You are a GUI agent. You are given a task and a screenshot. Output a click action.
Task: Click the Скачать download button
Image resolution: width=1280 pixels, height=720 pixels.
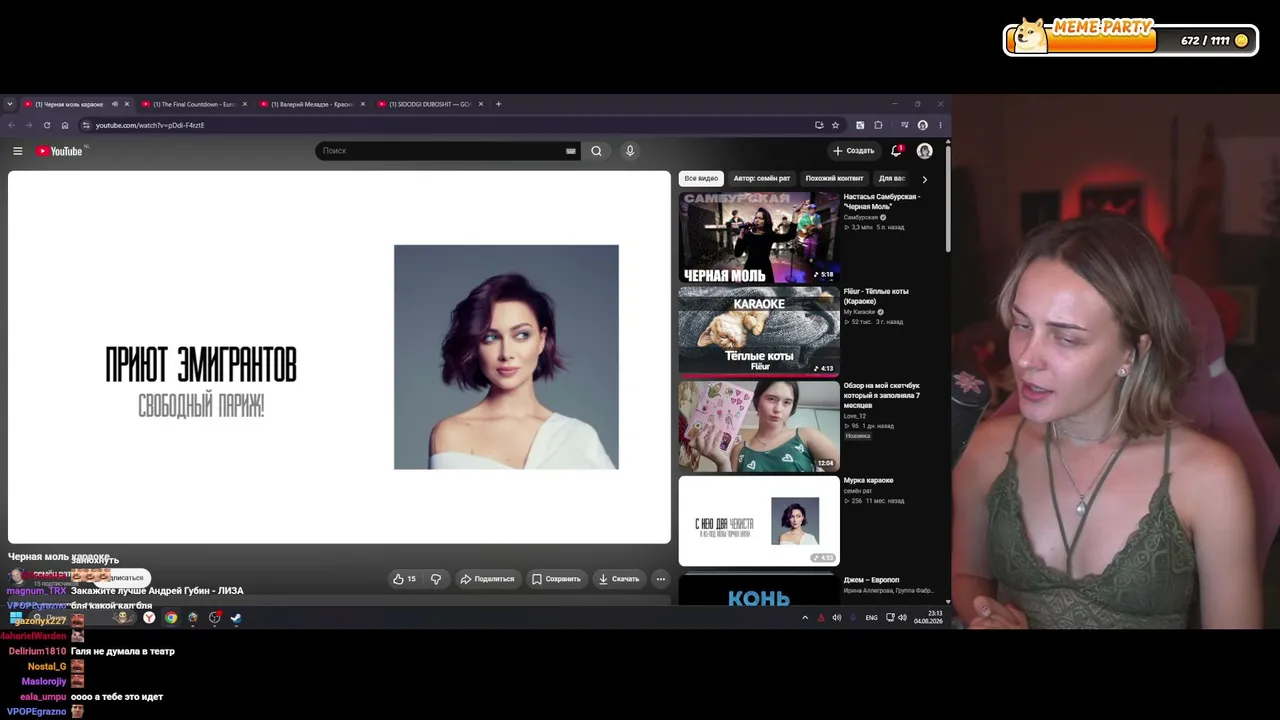tap(619, 579)
